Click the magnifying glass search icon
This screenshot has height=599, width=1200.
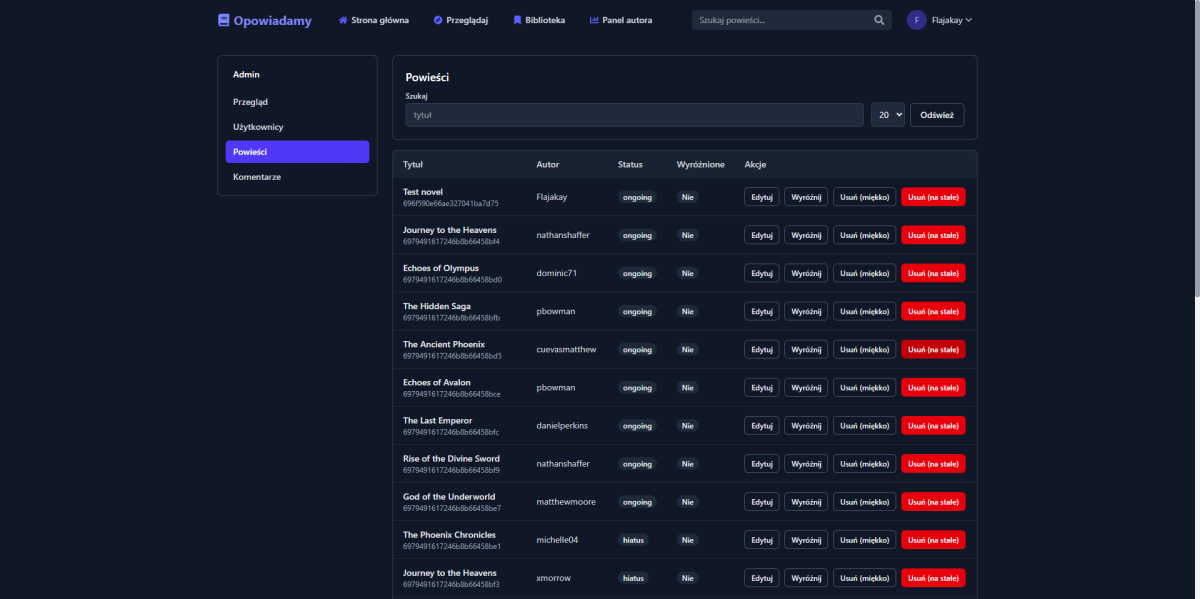(879, 20)
